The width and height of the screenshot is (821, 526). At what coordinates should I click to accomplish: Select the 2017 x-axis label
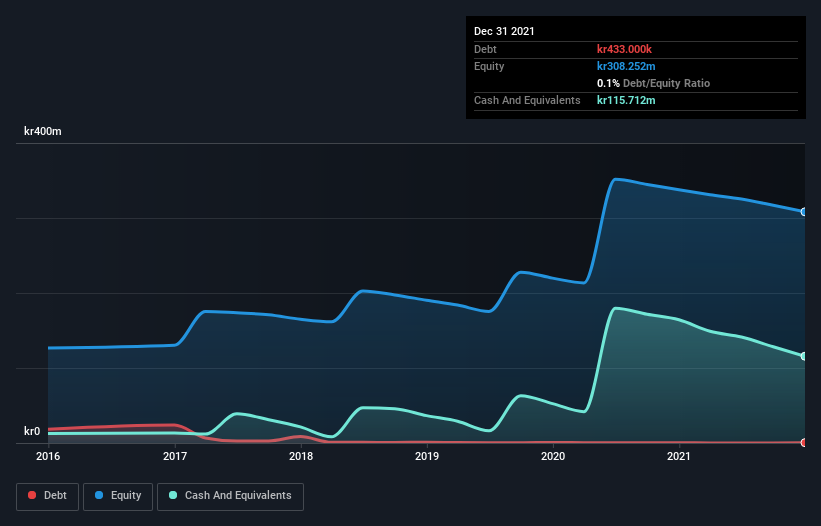point(175,456)
